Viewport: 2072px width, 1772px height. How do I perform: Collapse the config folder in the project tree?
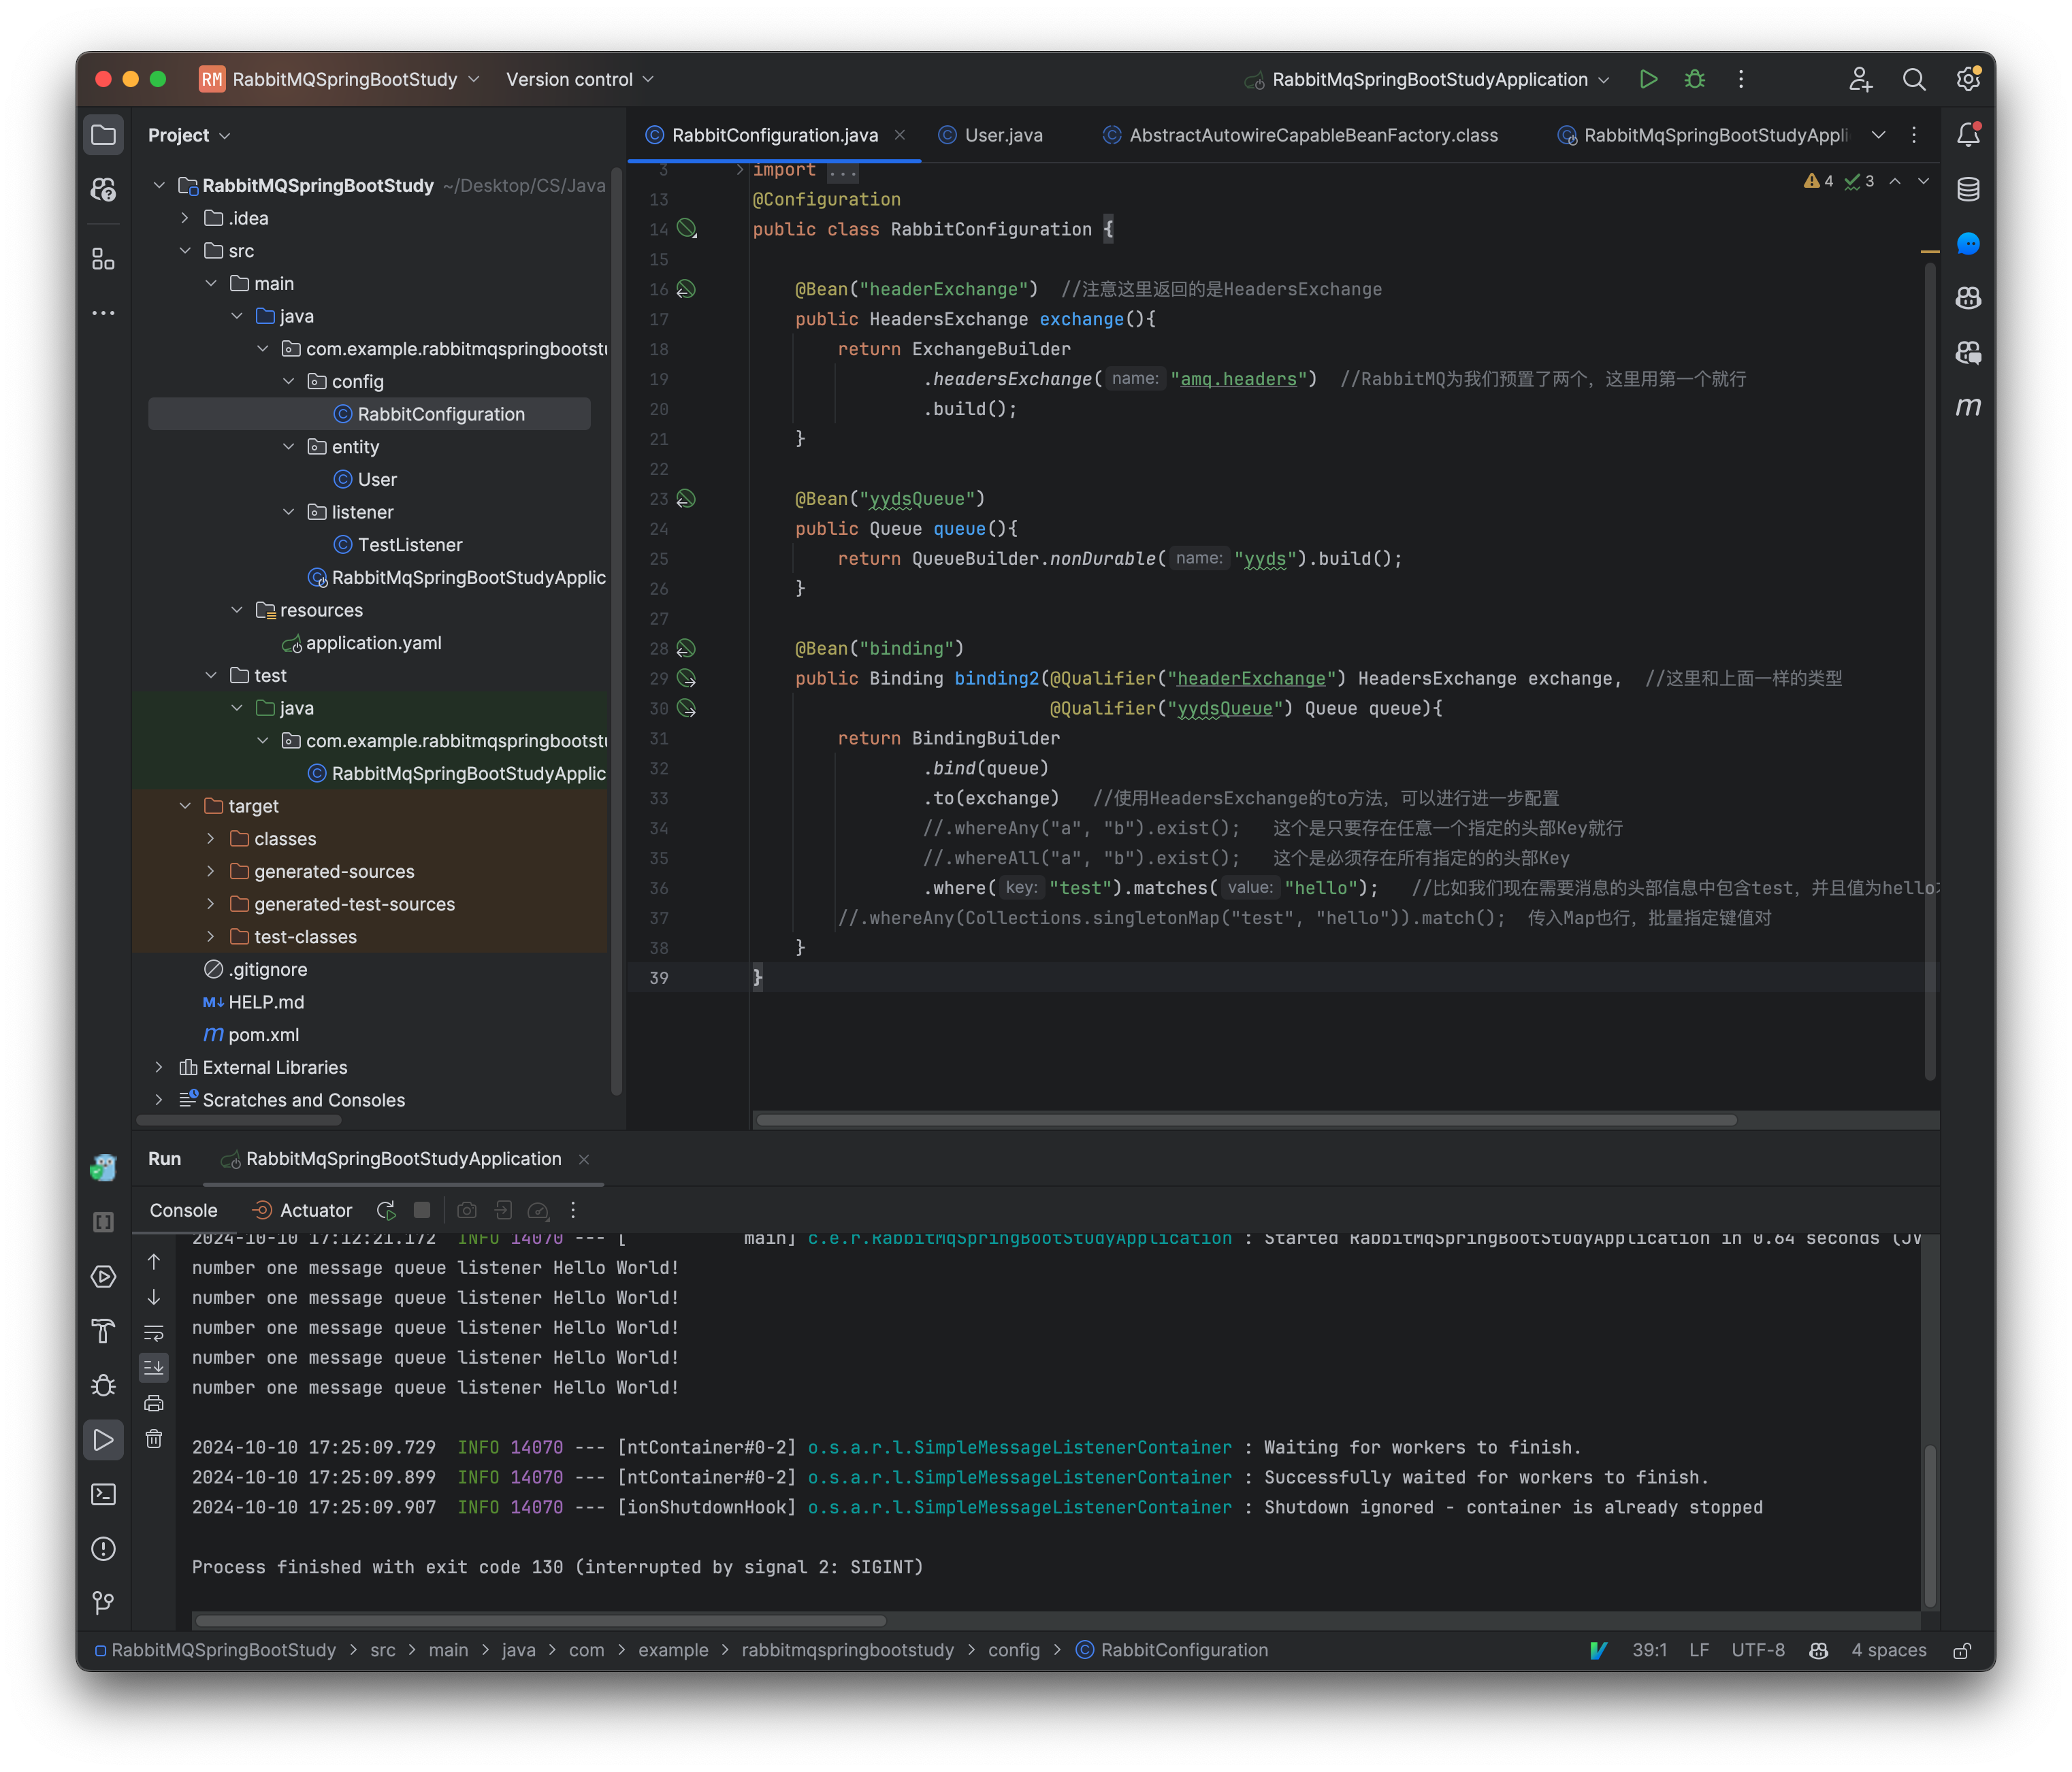pos(289,381)
